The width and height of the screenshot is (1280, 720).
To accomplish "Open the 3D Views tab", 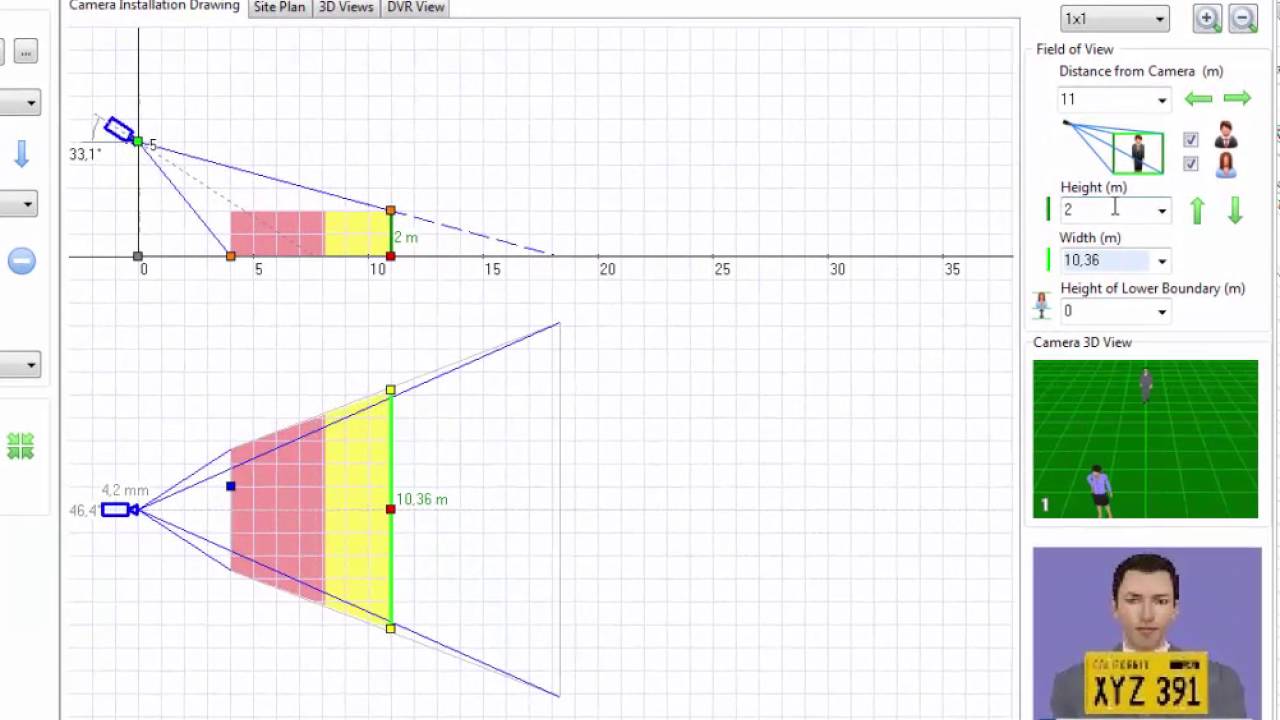I will pos(346,7).
